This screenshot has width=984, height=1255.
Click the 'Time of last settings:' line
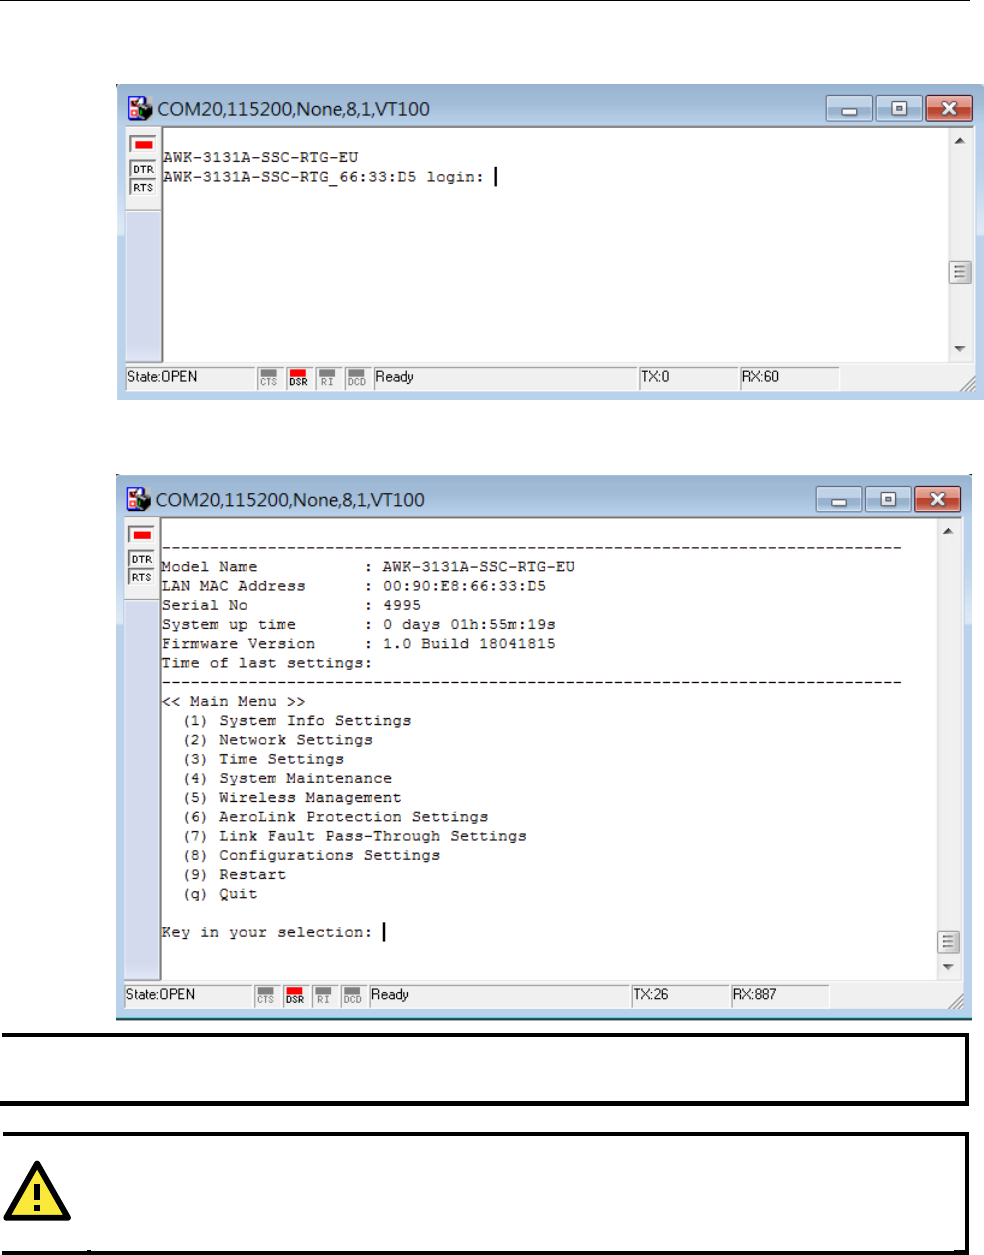[x=267, y=663]
